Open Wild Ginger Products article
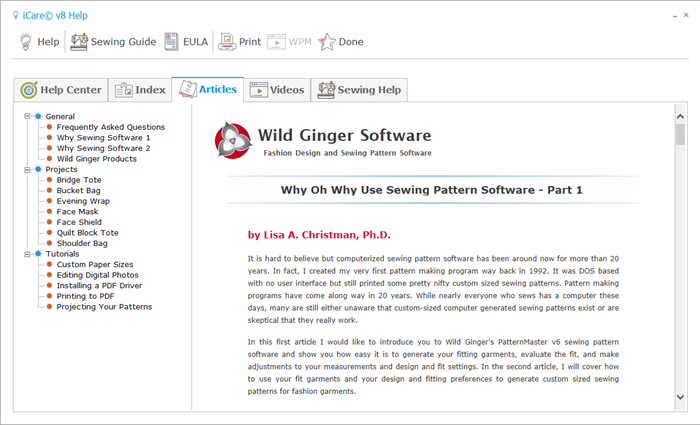This screenshot has width=700, height=425. (x=96, y=158)
